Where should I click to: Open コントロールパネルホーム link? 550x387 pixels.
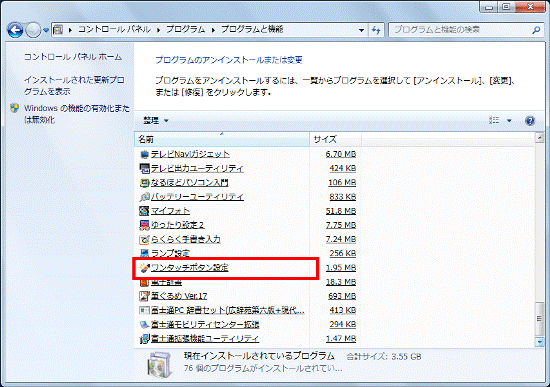pos(73,57)
